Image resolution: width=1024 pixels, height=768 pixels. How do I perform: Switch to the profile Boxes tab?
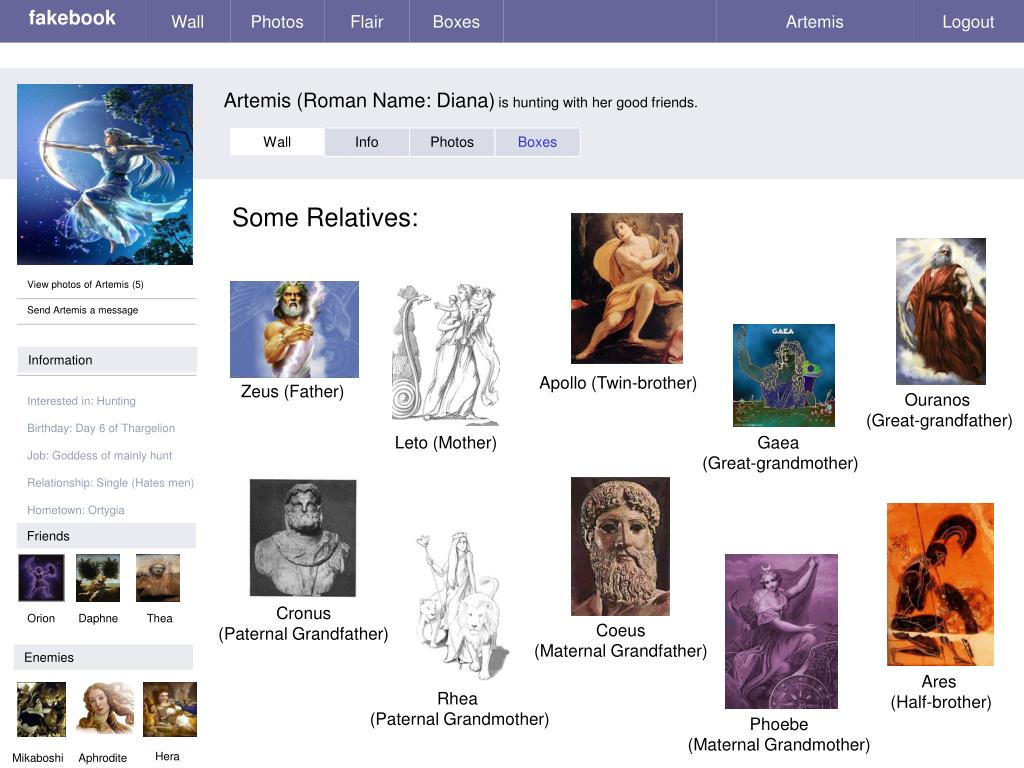[x=537, y=142]
